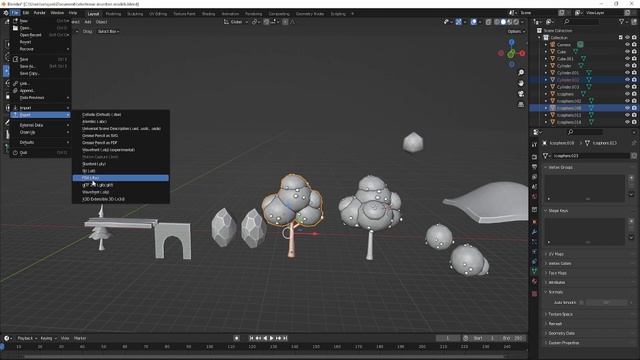Open the Scene properties tab
This screenshot has height=360, width=640.
pos(534,187)
